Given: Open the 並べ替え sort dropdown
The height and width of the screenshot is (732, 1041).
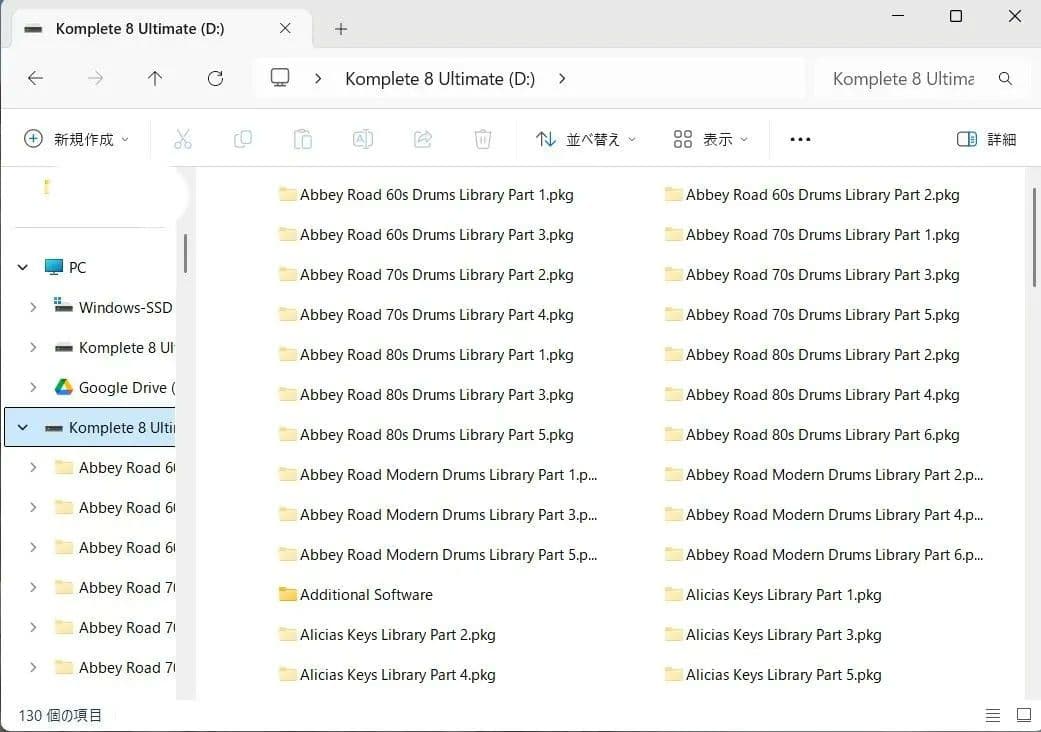Looking at the screenshot, I should [x=585, y=139].
